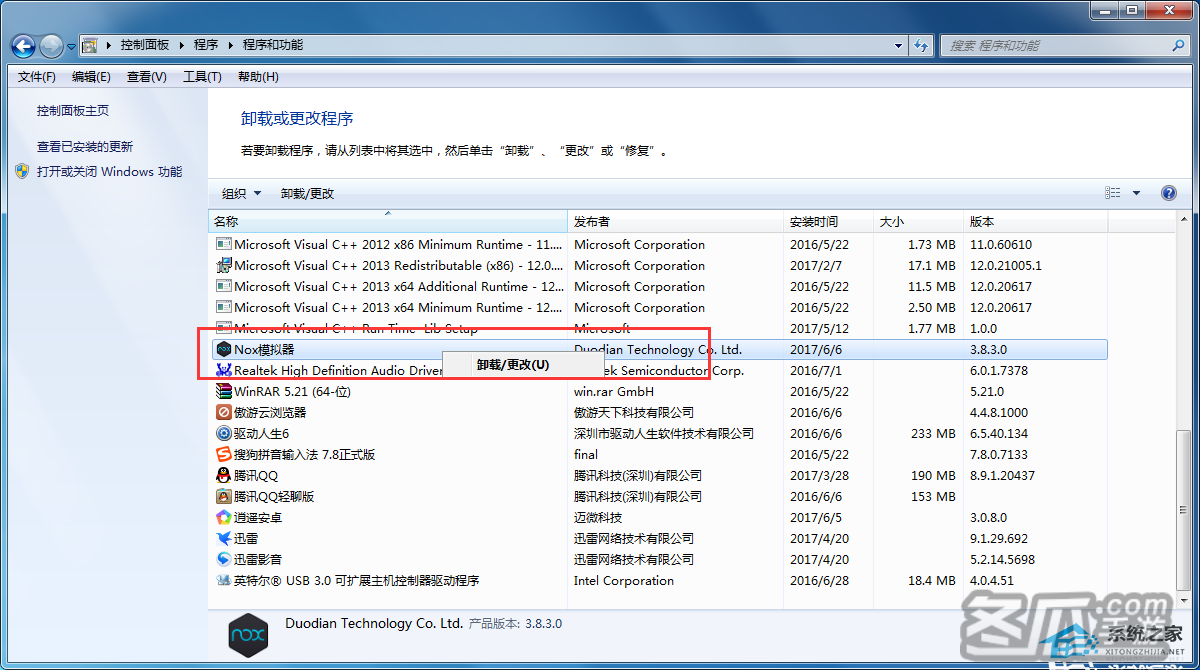Click the publisher cell '迈微科技'
The image size is (1200, 670).
tap(598, 518)
